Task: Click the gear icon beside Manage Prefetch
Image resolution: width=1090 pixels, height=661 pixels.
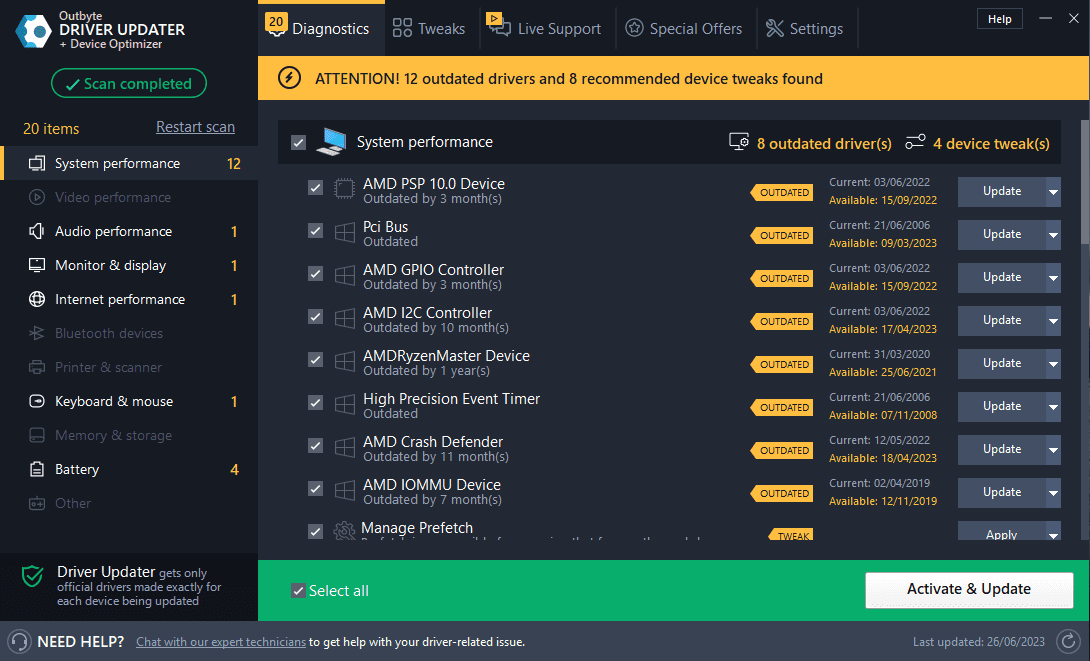Action: coord(344,531)
